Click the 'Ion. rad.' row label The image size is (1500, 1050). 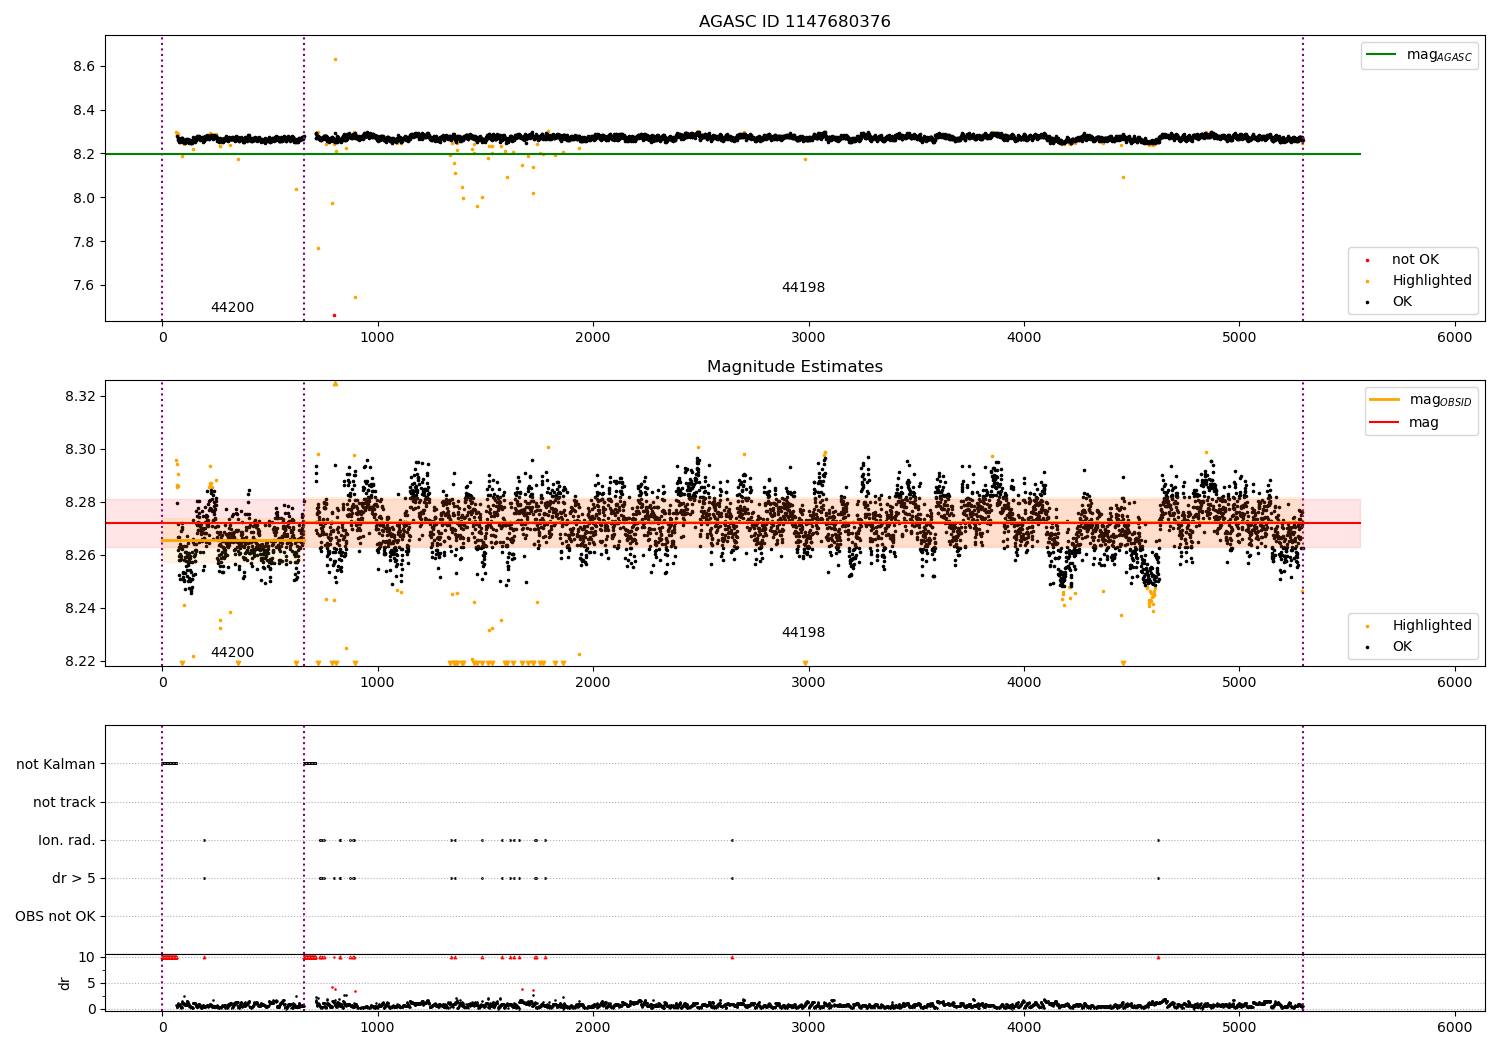67,841
